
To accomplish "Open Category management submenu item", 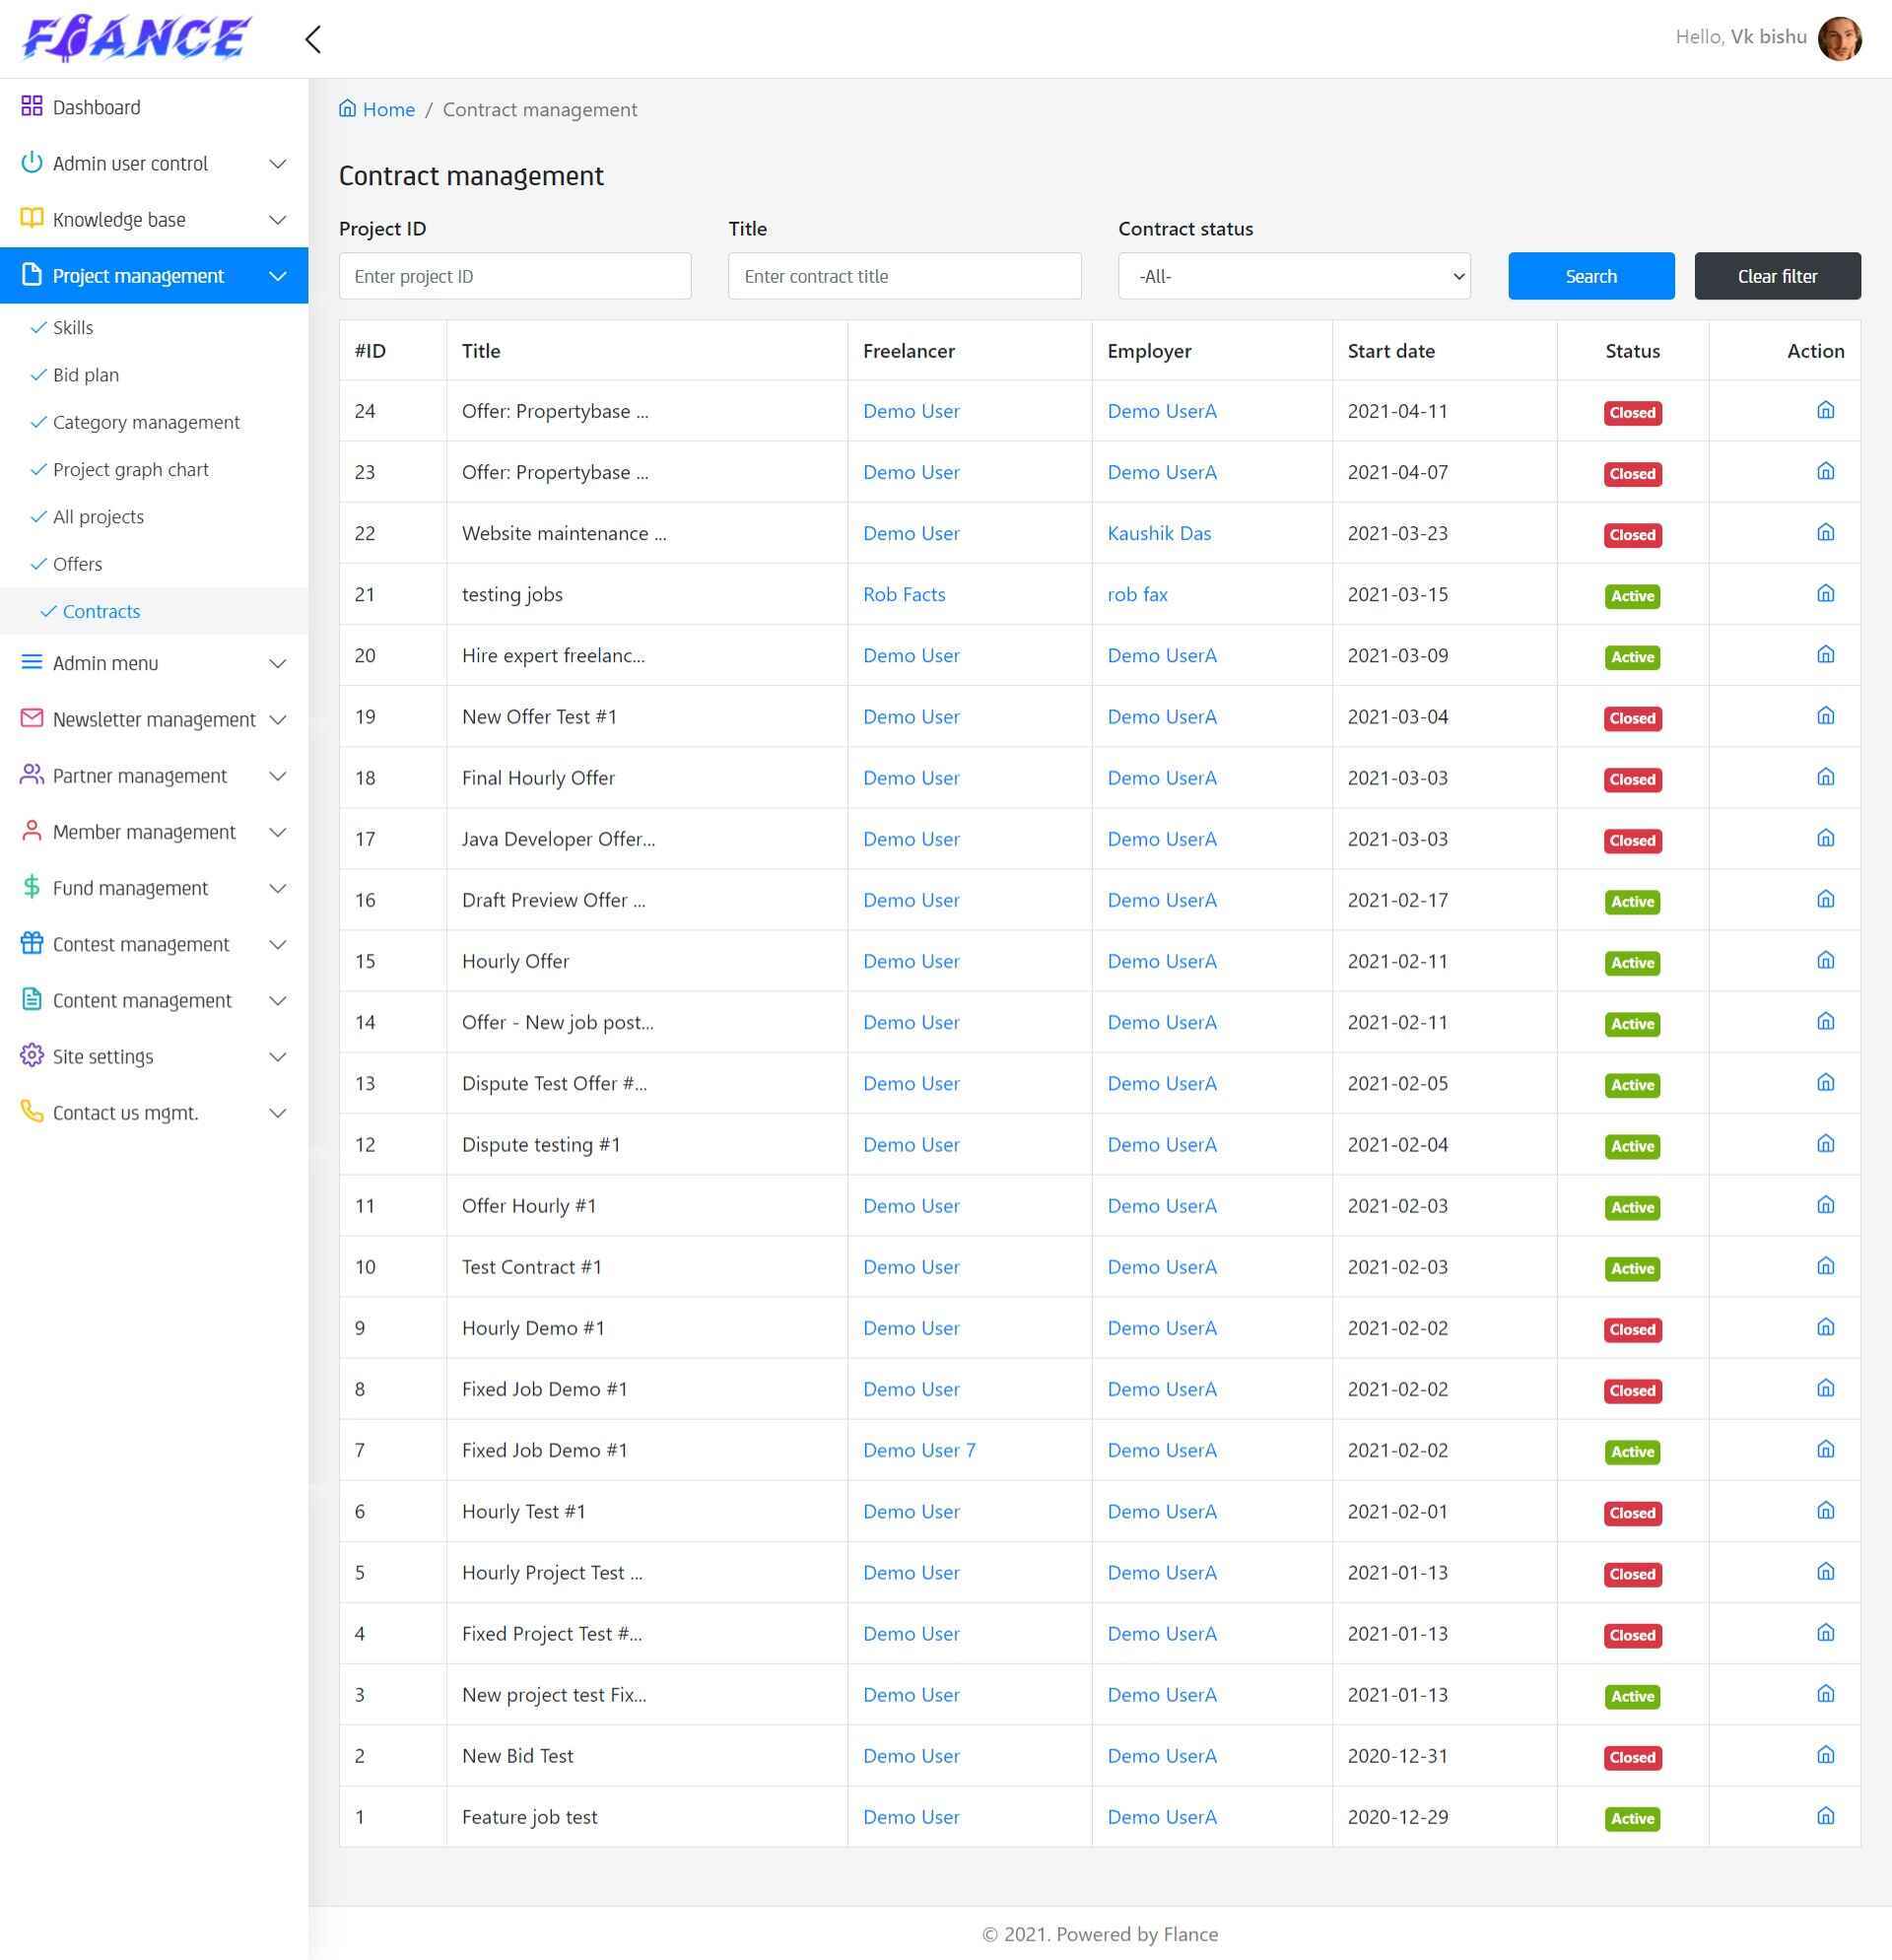I will (146, 422).
